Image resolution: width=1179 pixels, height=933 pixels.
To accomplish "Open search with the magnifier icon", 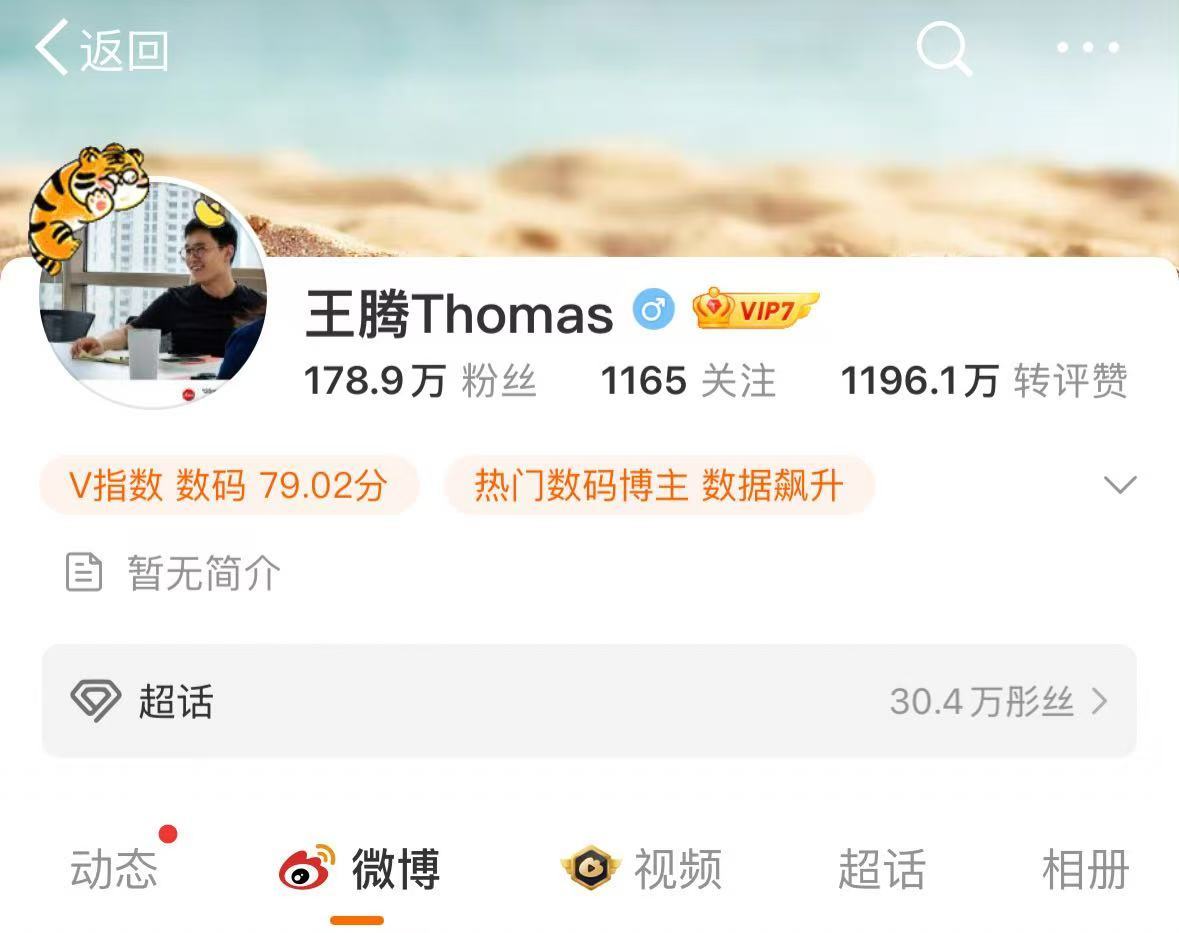I will click(x=944, y=49).
